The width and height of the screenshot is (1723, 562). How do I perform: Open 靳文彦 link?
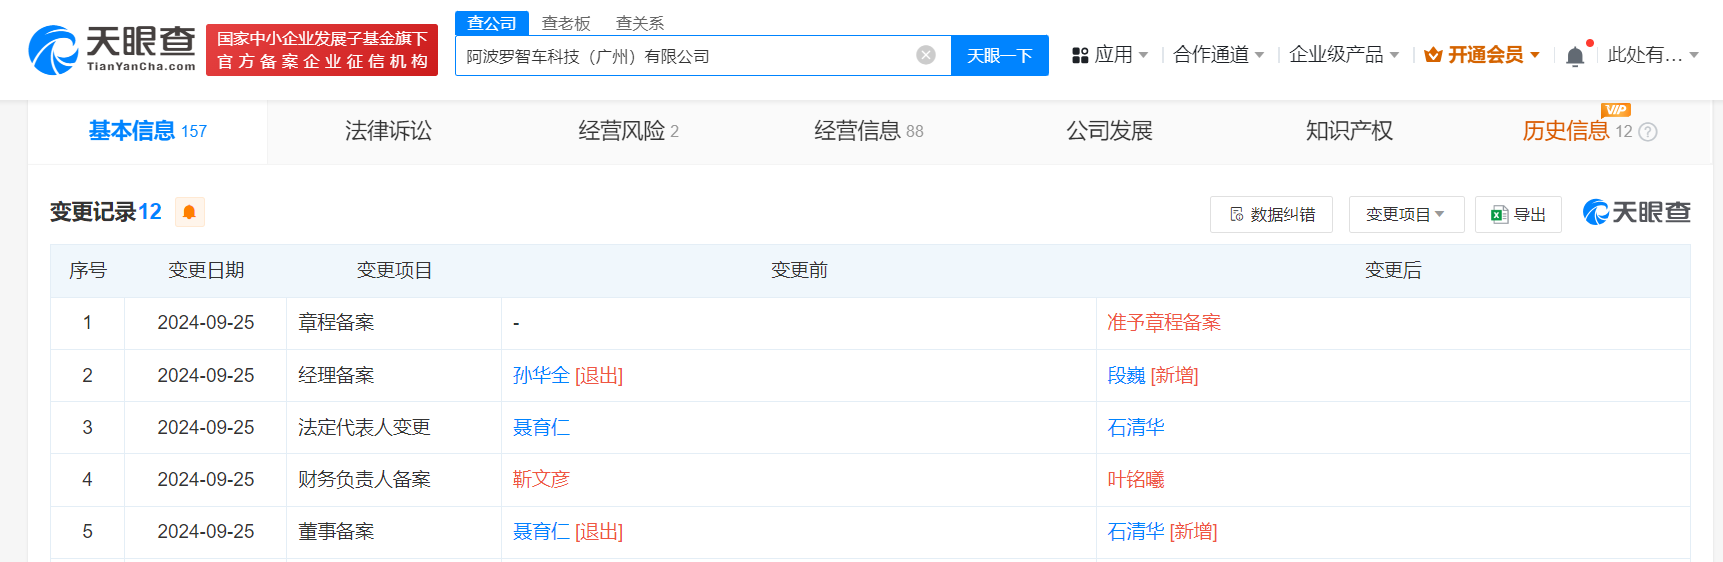click(x=541, y=479)
